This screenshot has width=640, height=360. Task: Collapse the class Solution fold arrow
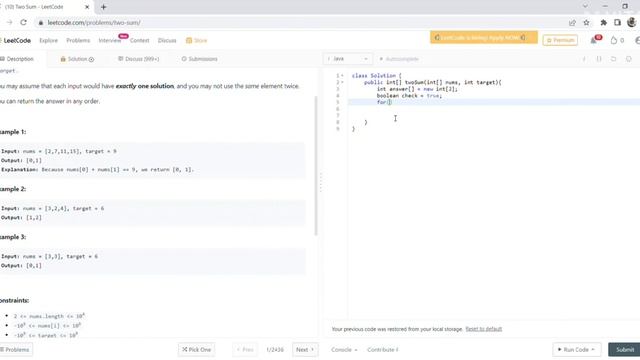[x=342, y=76]
